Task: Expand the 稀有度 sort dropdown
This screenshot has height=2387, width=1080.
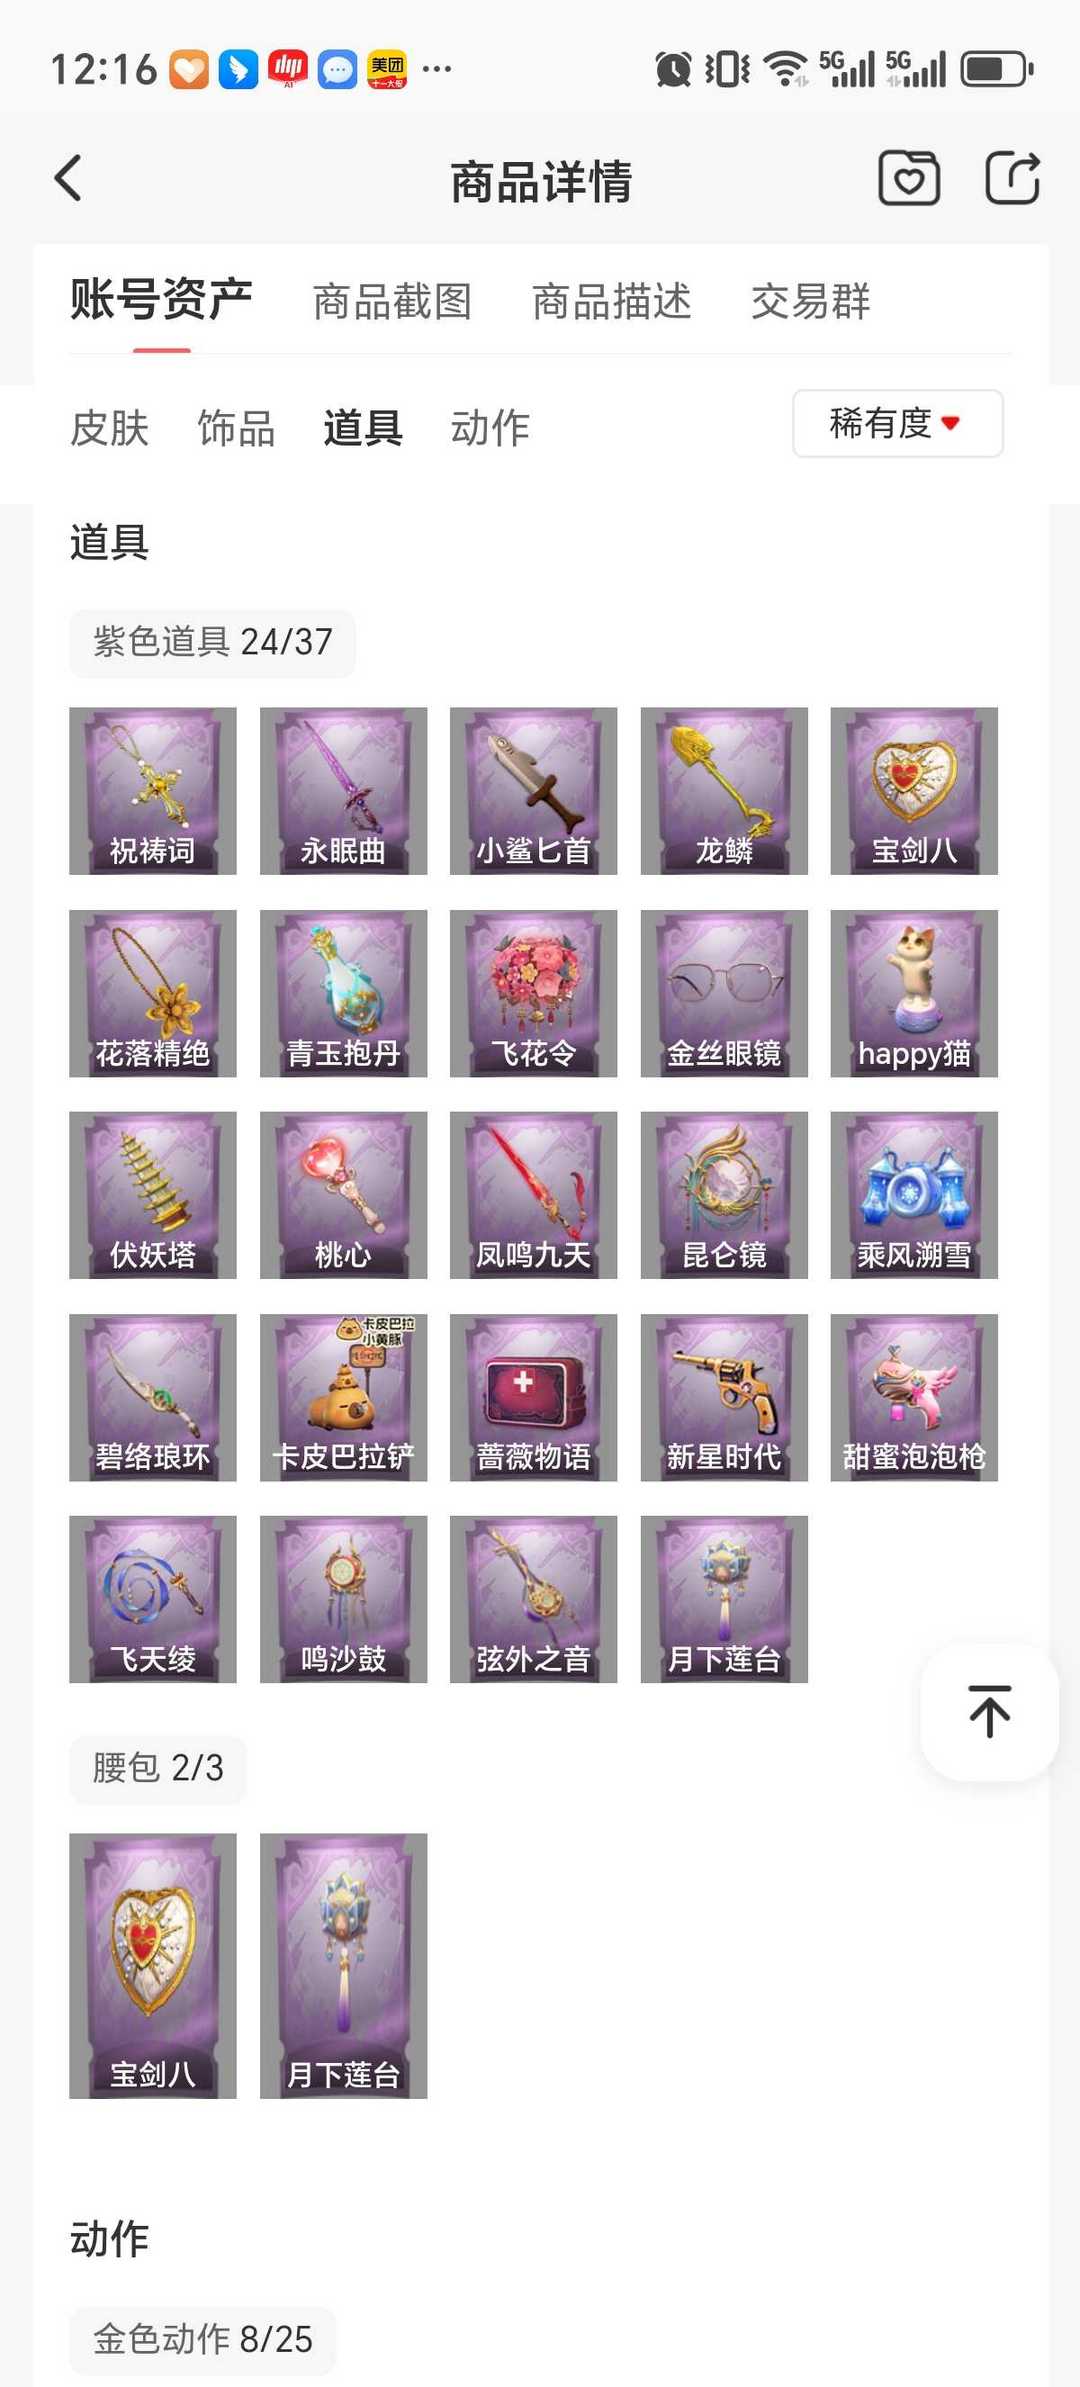Action: pyautogui.click(x=898, y=424)
